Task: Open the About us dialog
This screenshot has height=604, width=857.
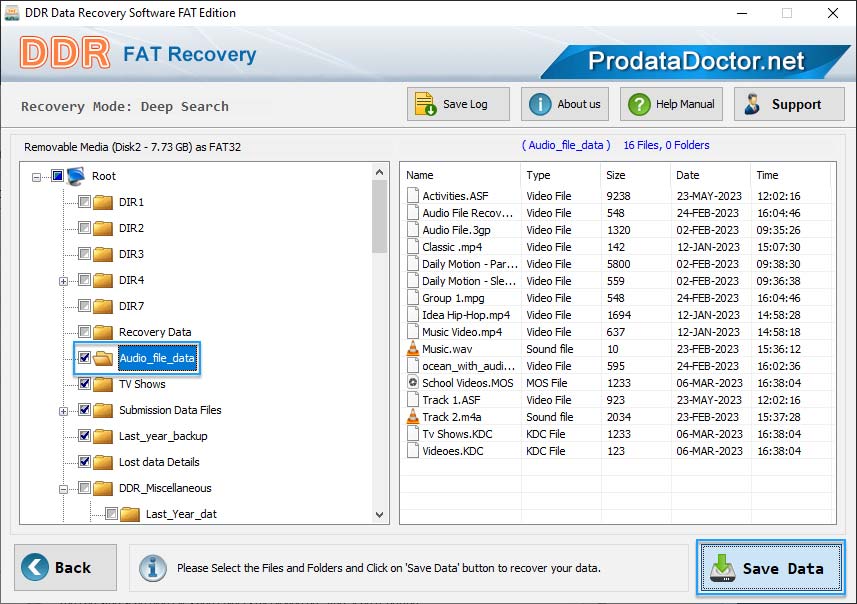Action: [x=565, y=104]
